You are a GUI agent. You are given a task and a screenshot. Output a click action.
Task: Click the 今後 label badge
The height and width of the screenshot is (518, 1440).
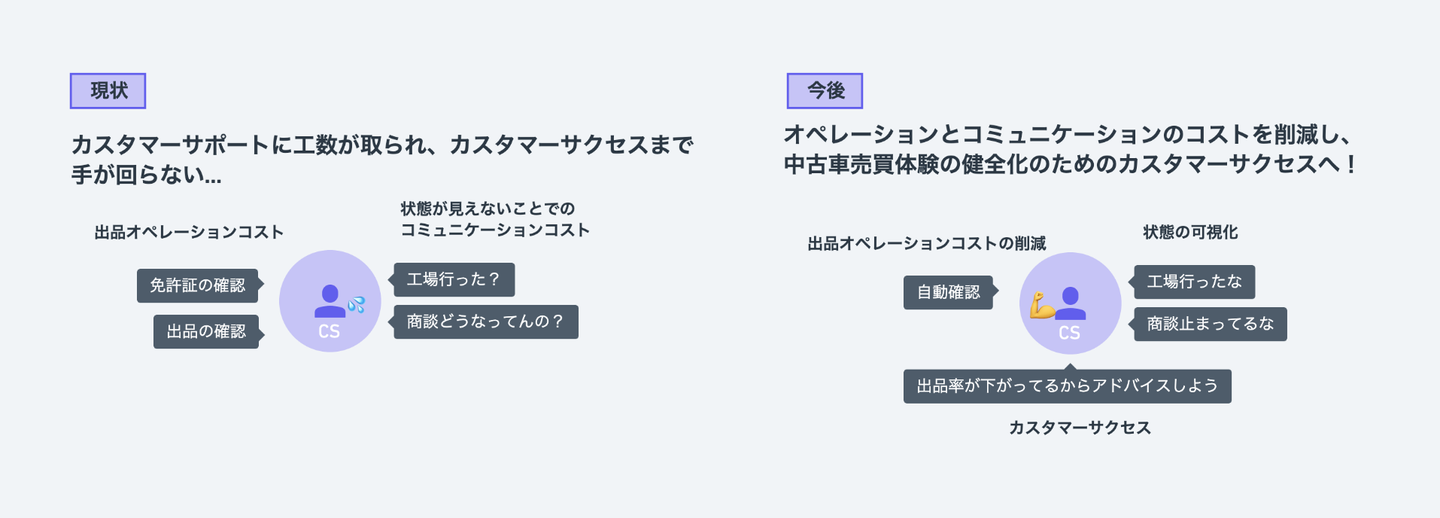(x=825, y=90)
